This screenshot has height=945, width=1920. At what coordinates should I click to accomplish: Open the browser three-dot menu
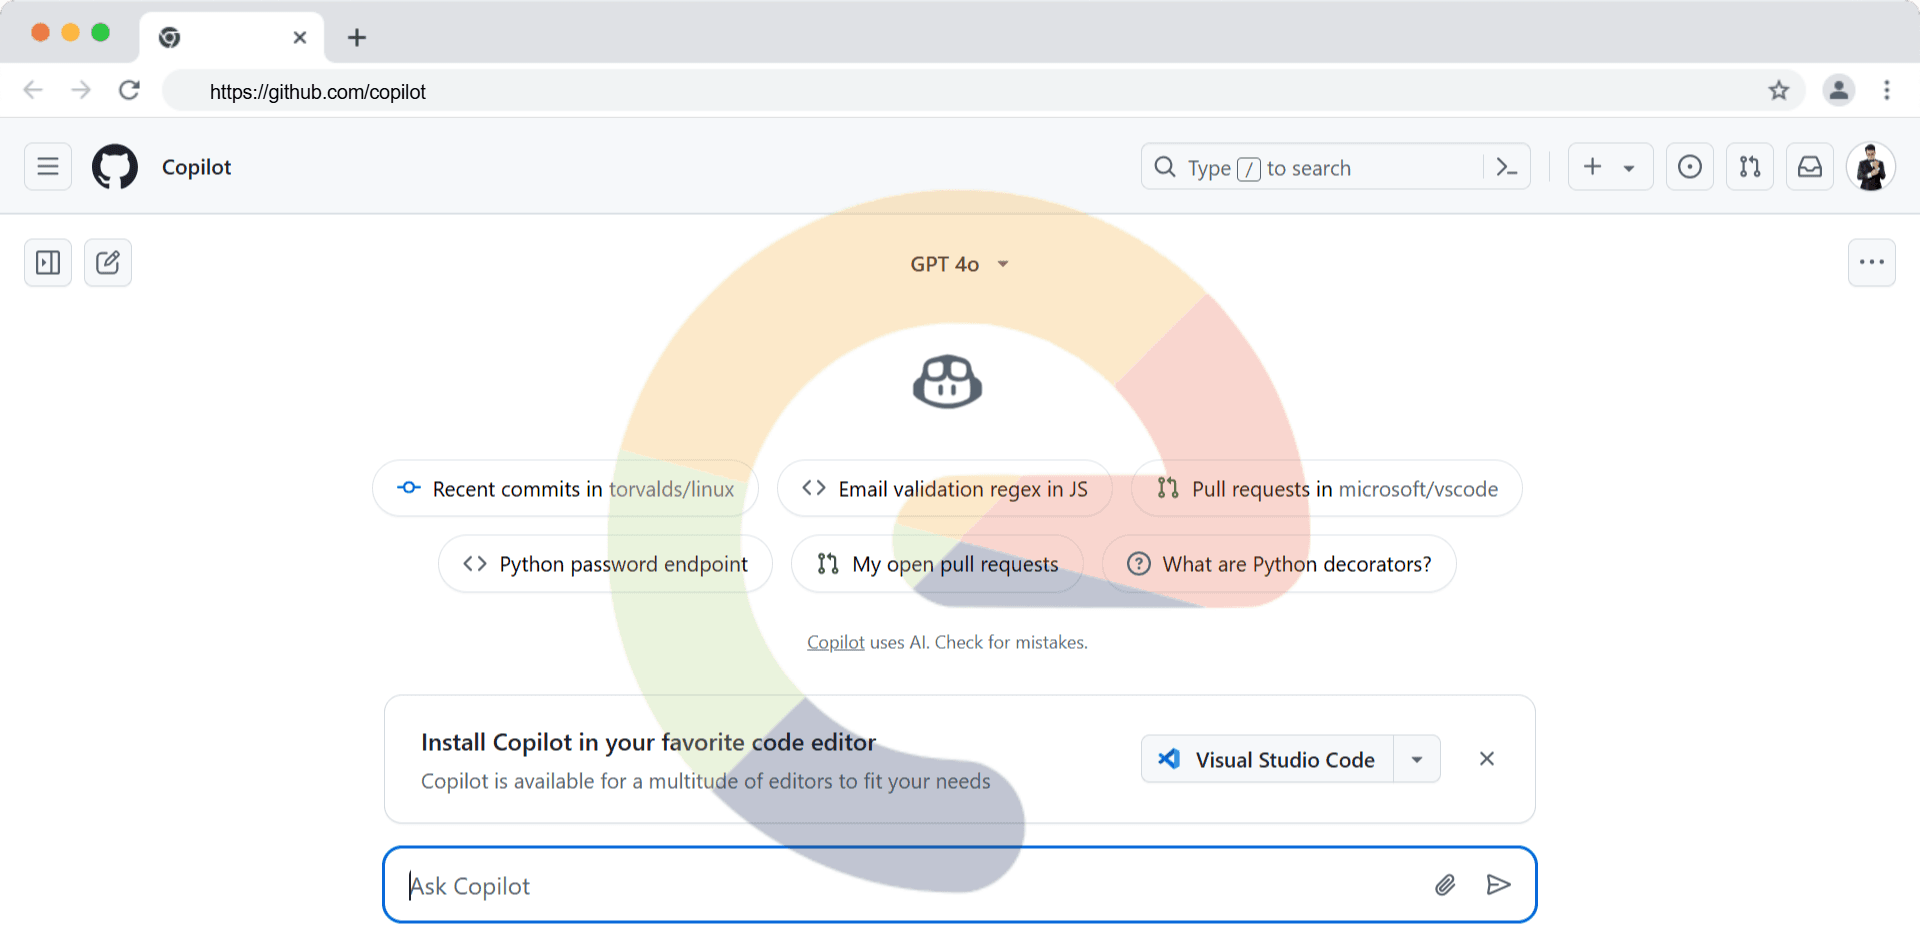(1887, 91)
